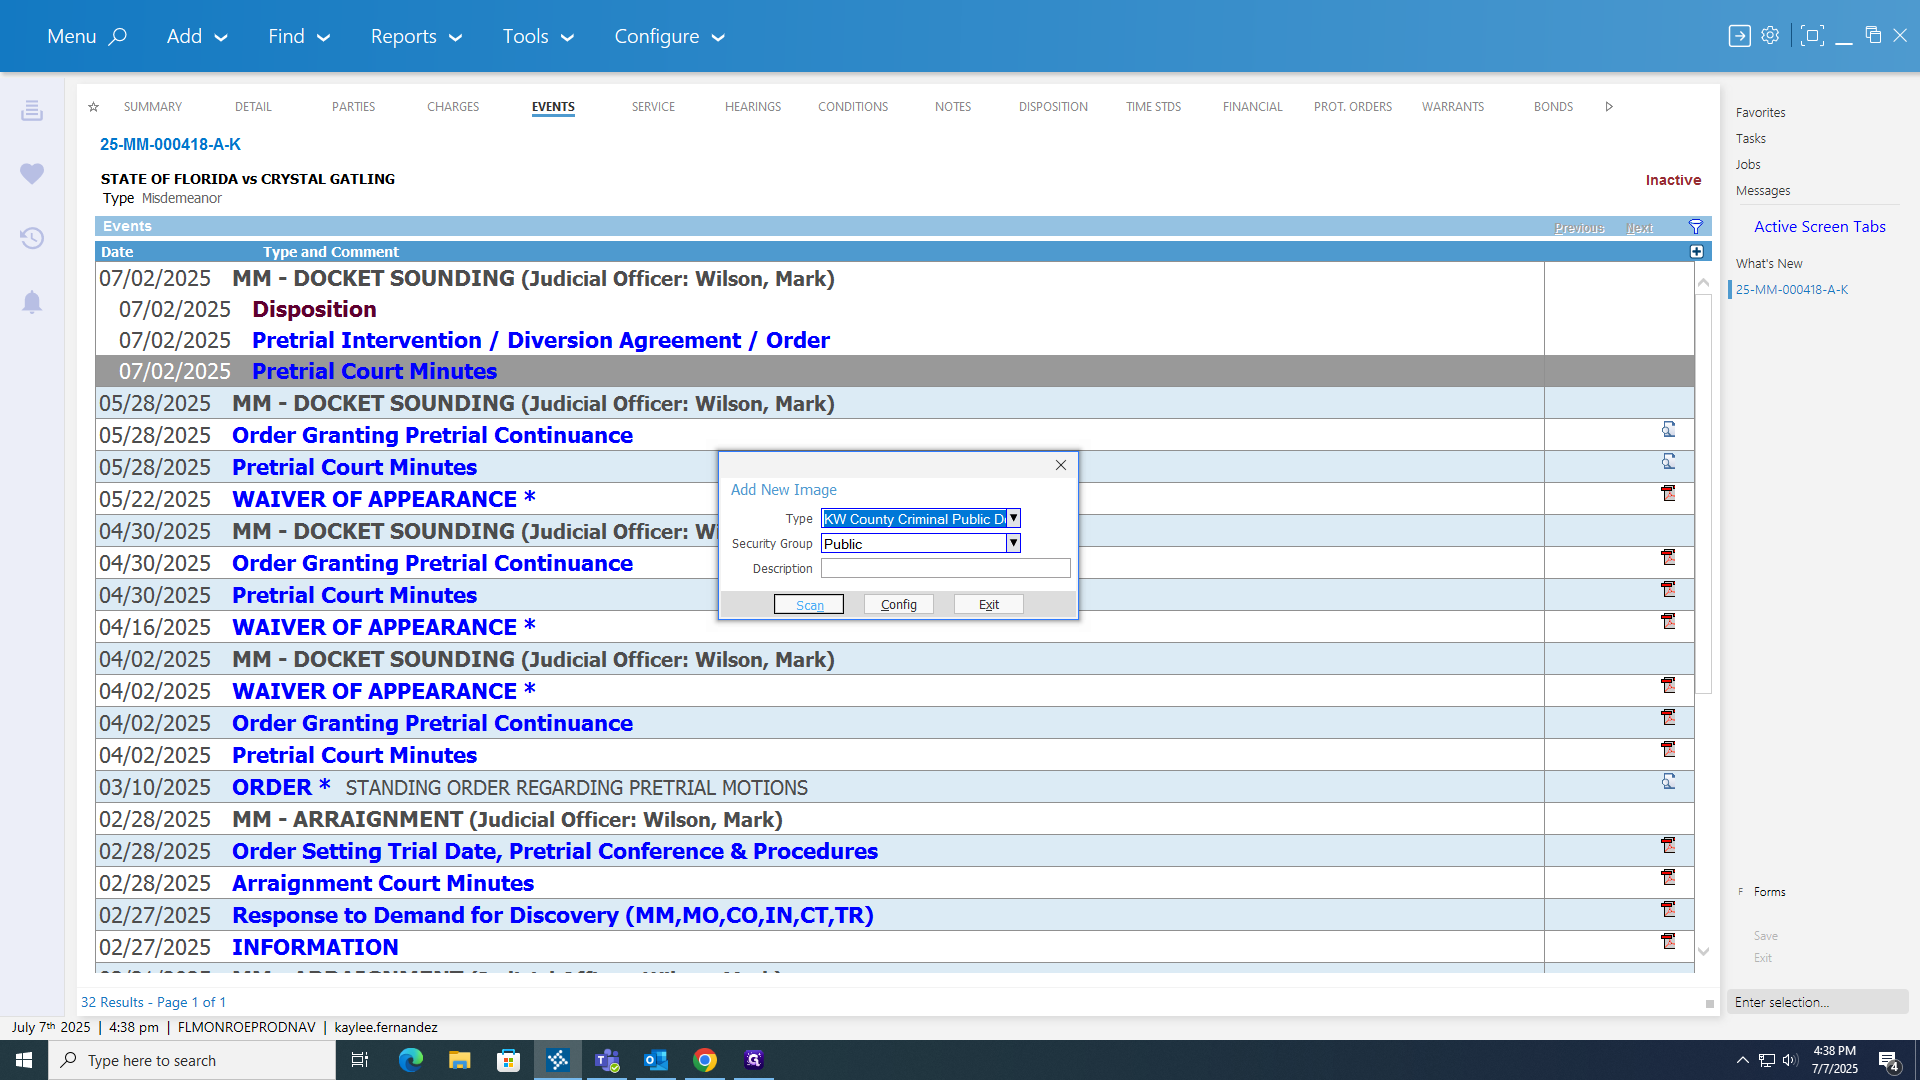1920x1080 pixels.
Task: Click the Exit button in dialog
Action: [x=989, y=605]
